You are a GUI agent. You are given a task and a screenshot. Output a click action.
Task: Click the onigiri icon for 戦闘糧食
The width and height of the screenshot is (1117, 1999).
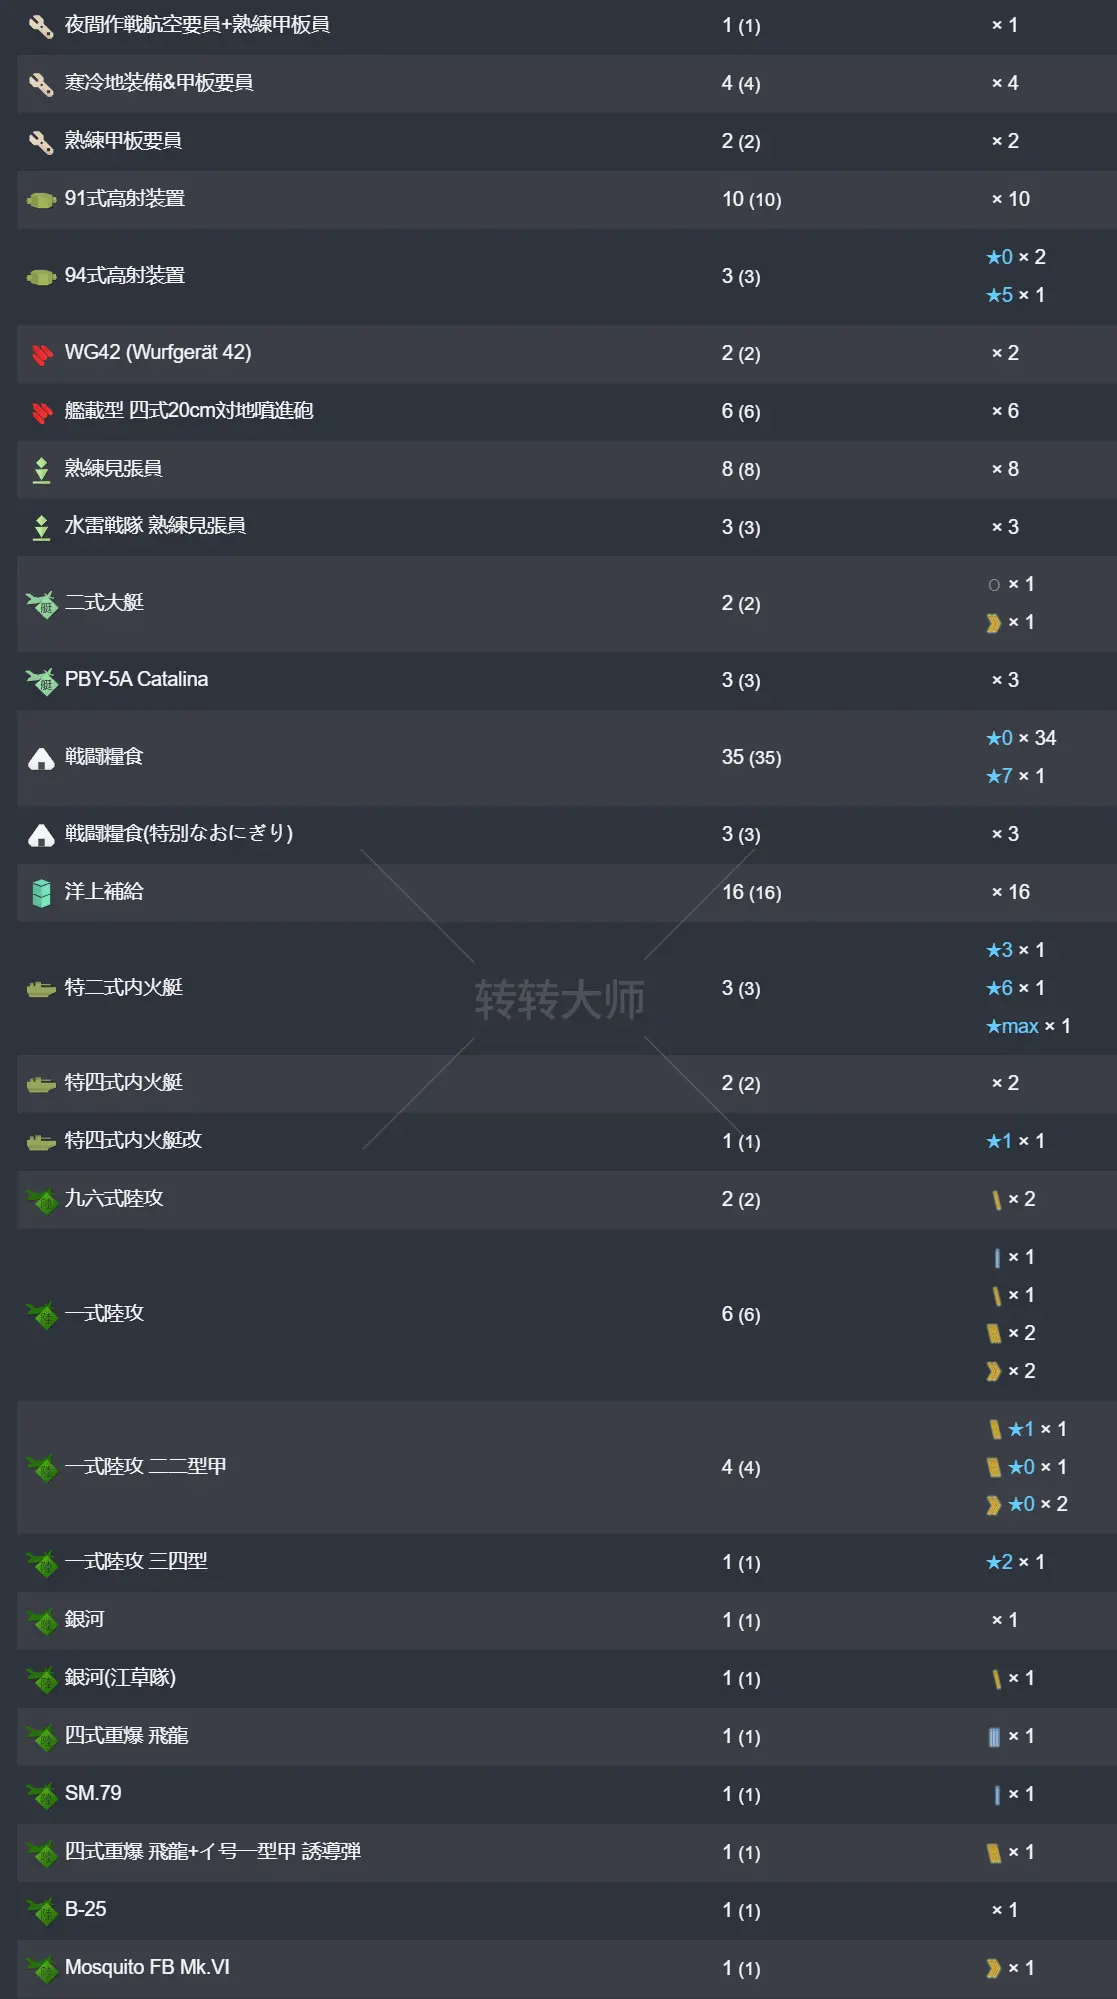pyautogui.click(x=40, y=757)
